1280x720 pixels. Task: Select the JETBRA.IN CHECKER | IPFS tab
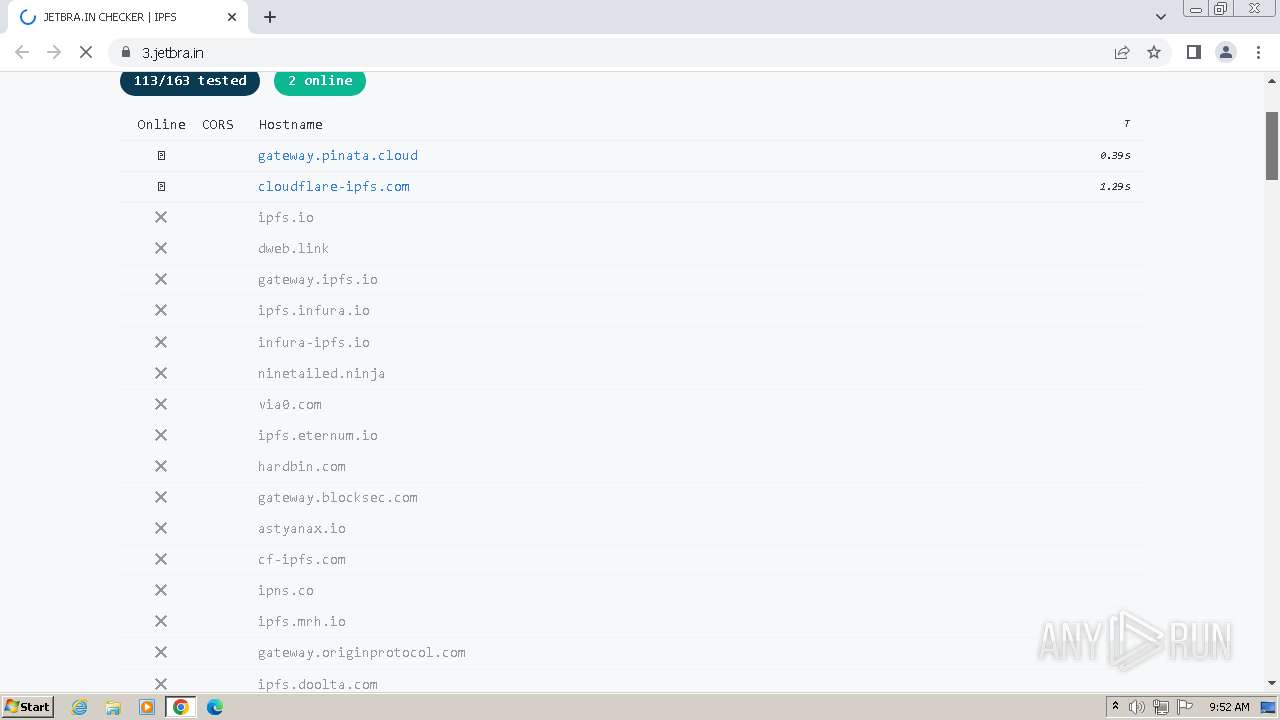(x=128, y=17)
